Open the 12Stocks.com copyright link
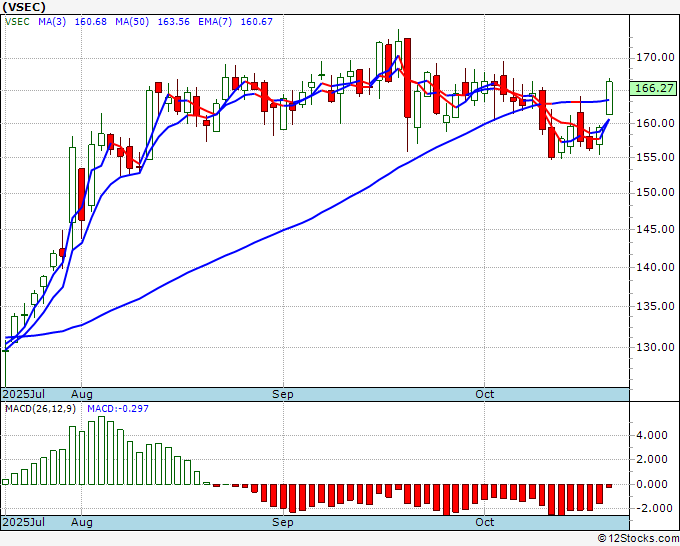The image size is (680, 546). (x=638, y=538)
